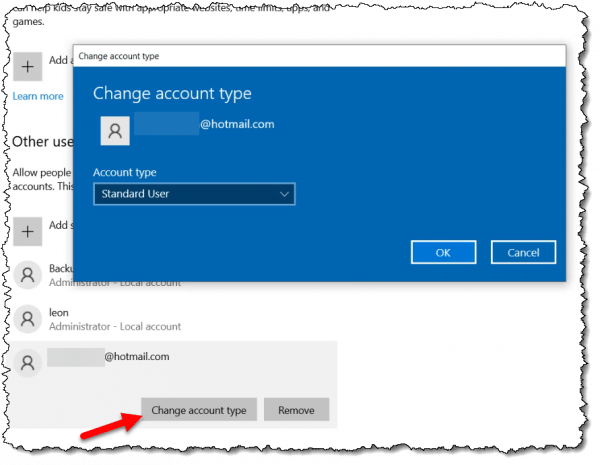Confirm with the OK button
The width and height of the screenshot is (600, 465).
443,252
